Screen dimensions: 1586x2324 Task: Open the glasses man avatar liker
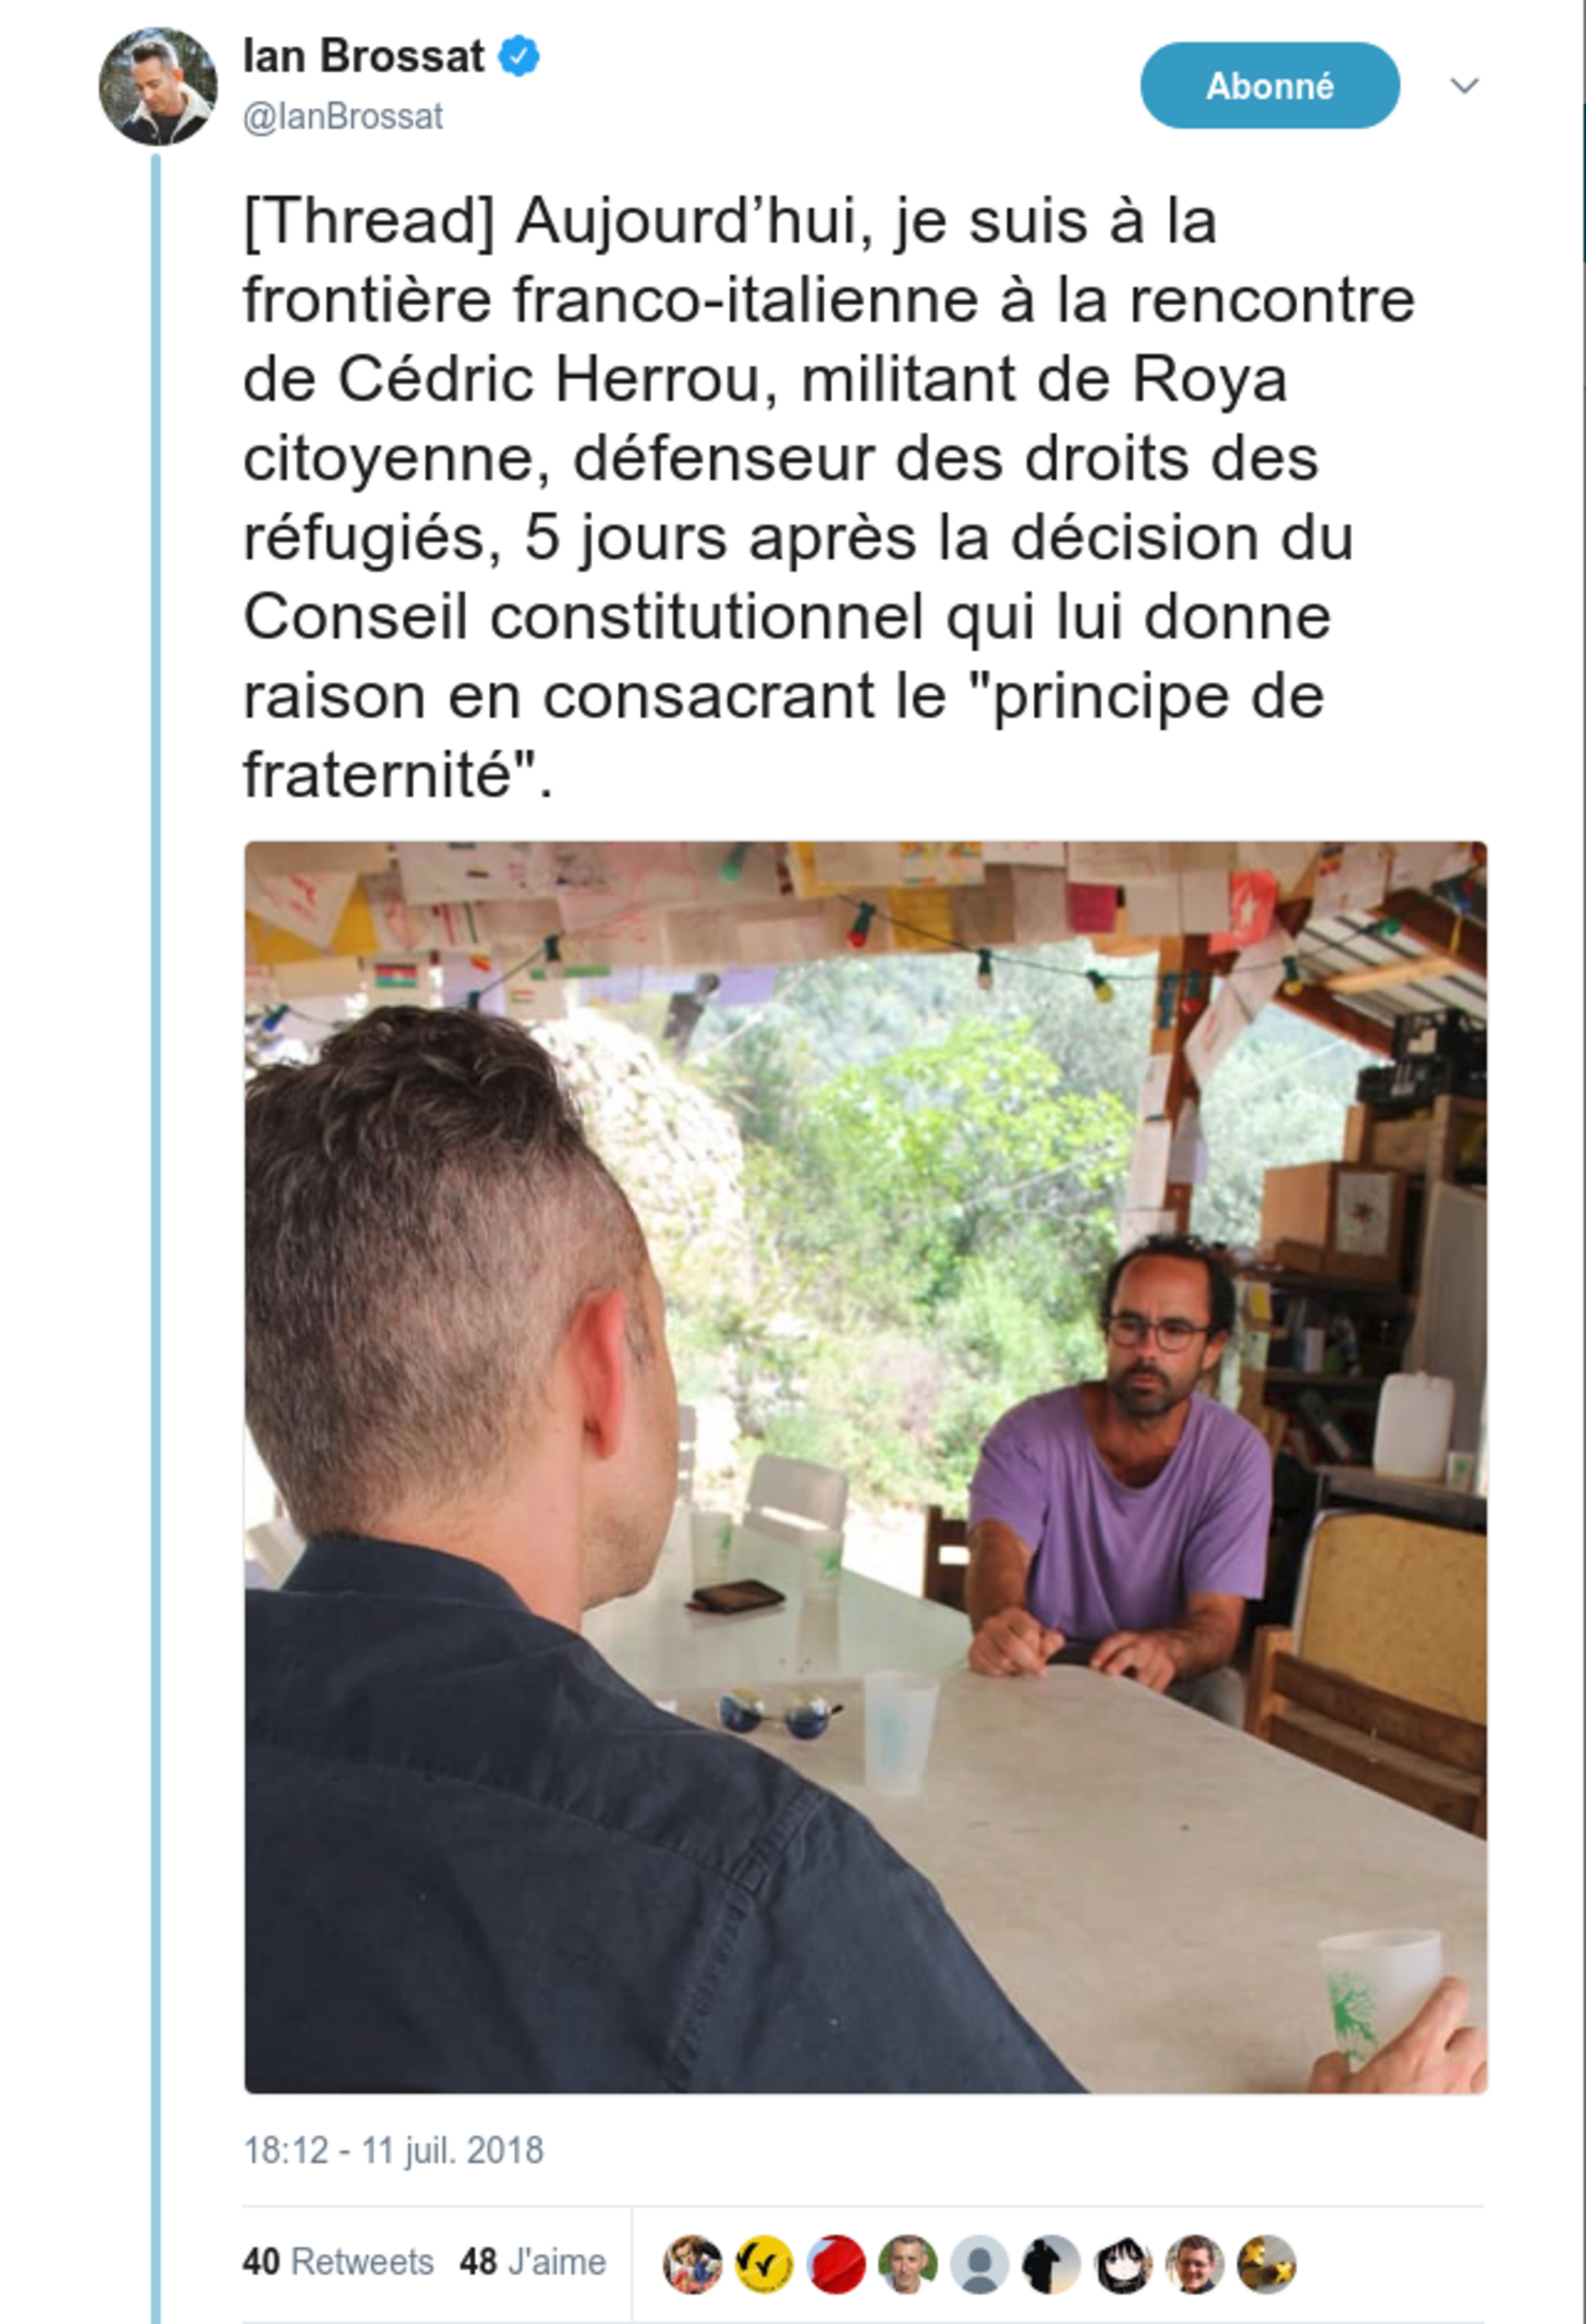[1195, 2263]
